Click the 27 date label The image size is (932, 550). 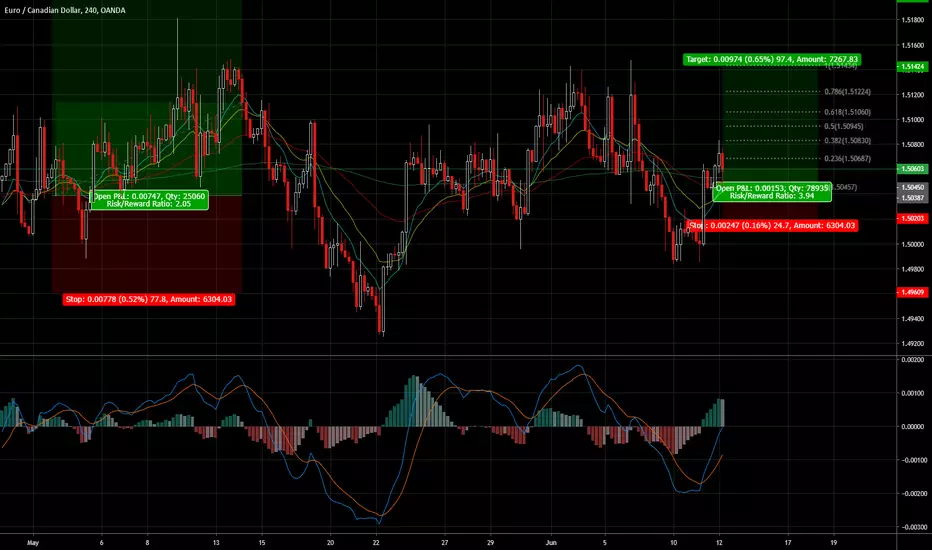coord(445,543)
